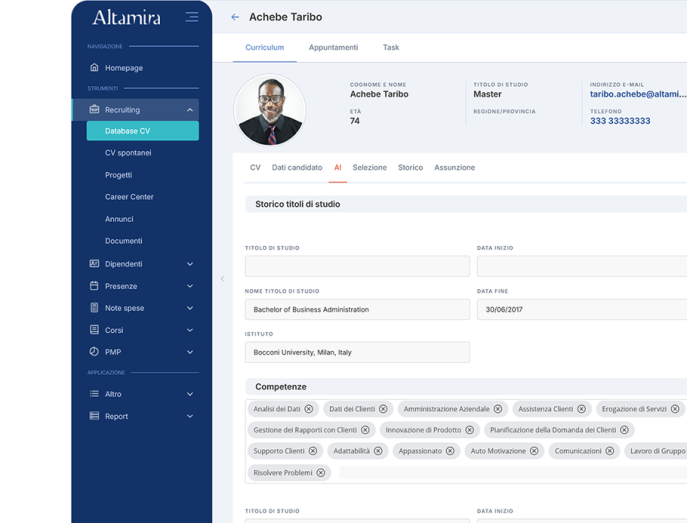
Task: Click the empty Titolo di studio field
Action: pos(358,266)
